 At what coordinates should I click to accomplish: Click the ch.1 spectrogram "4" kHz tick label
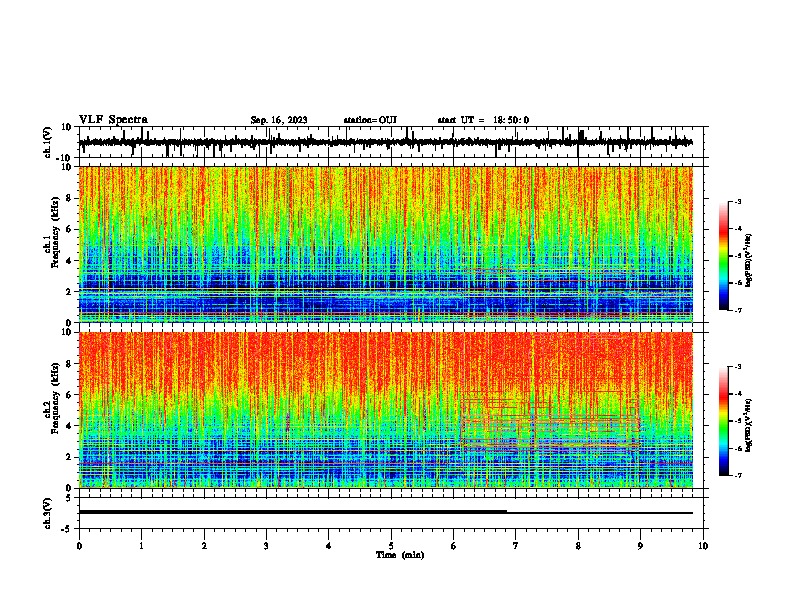click(x=69, y=261)
